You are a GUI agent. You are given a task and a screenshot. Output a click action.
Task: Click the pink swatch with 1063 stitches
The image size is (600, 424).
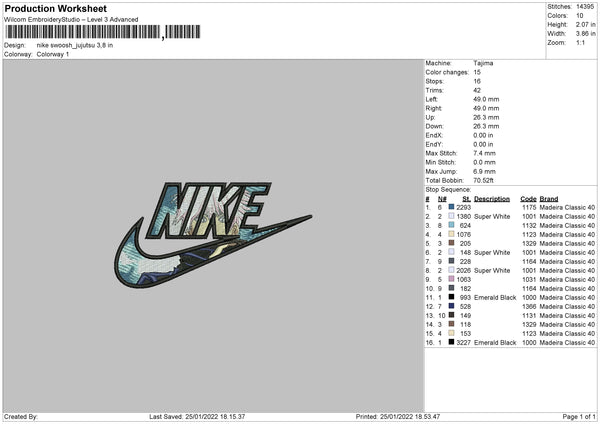pyautogui.click(x=451, y=279)
